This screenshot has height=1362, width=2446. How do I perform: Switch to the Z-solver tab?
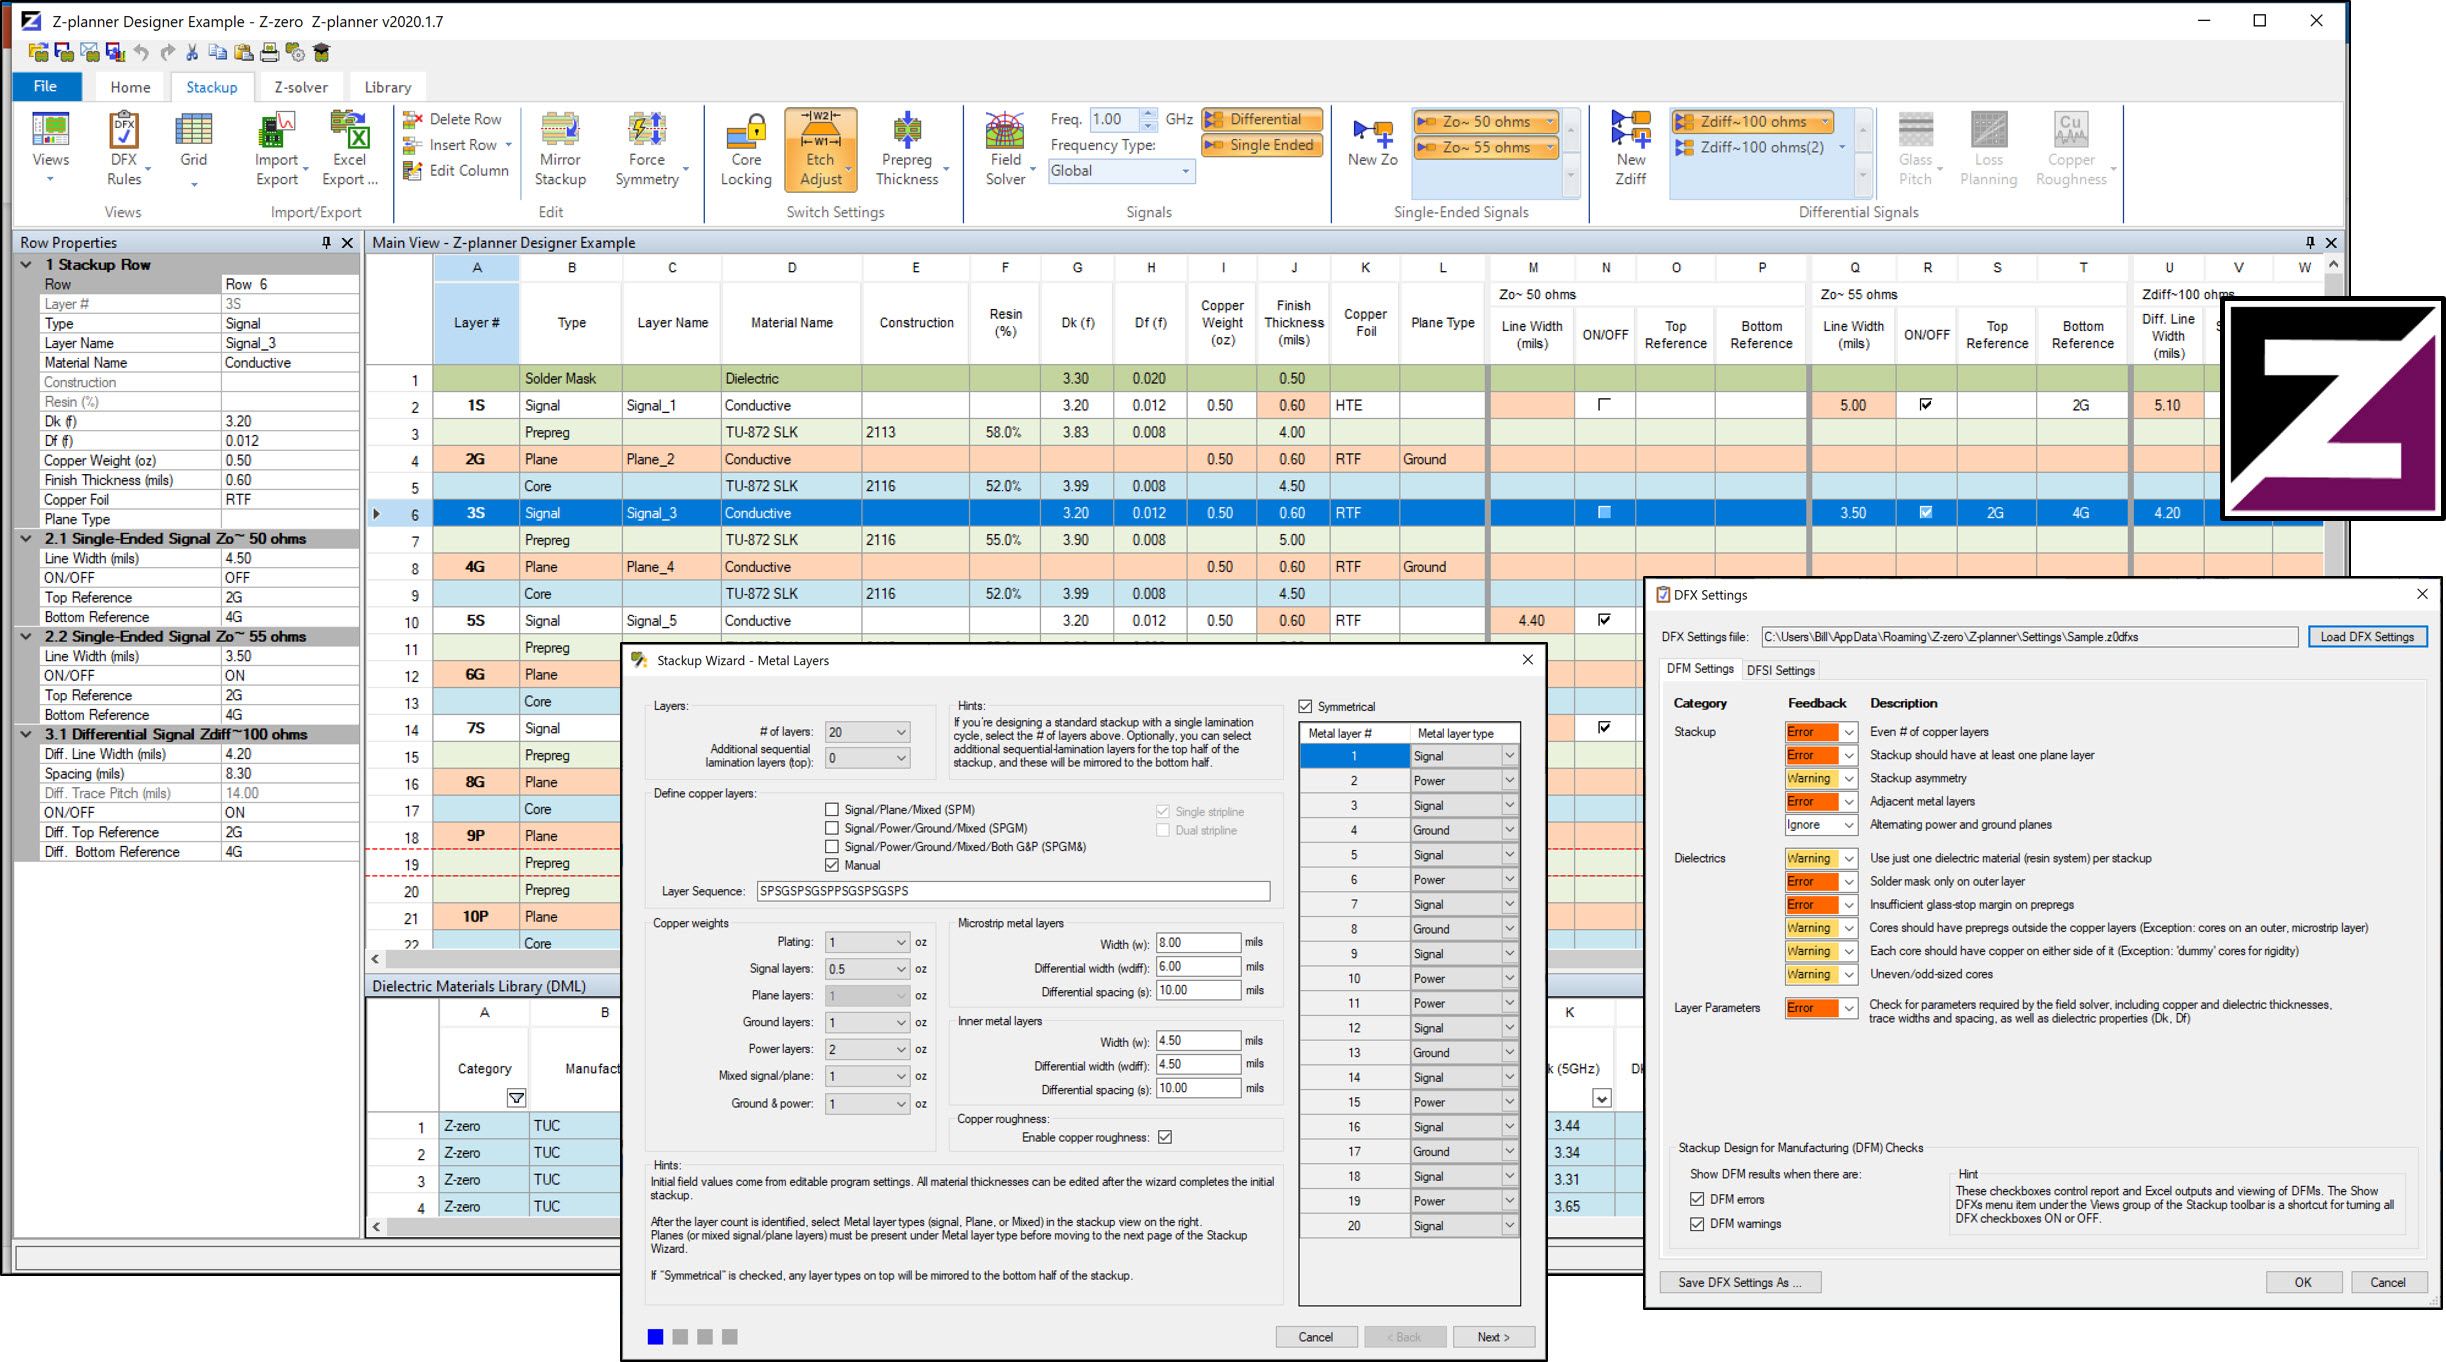(301, 87)
